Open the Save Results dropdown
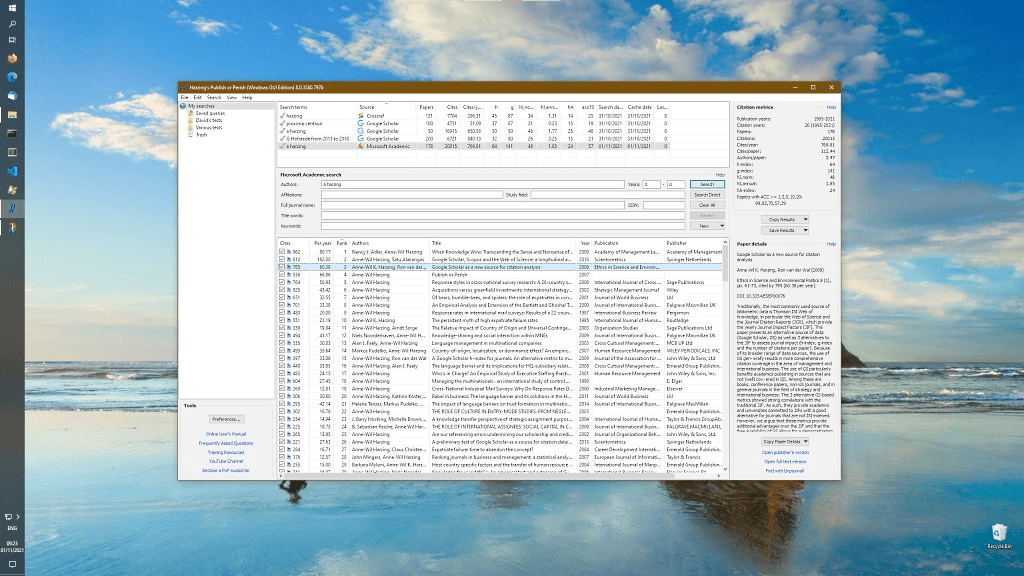Viewport: 1024px width, 576px height. (x=783, y=230)
